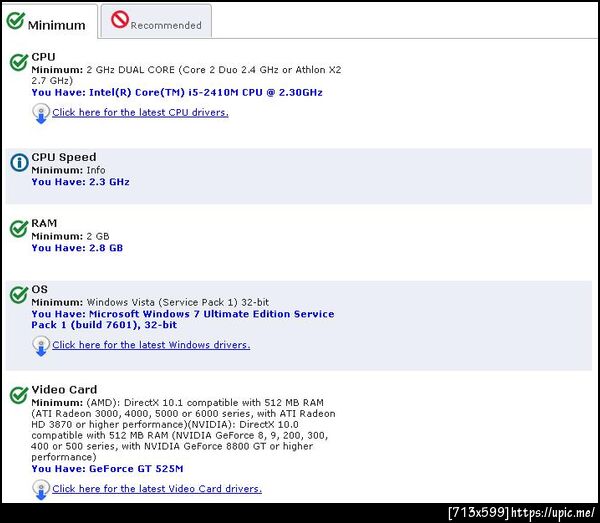
Task: Select the CPU Speed heading
Action: (x=64, y=157)
